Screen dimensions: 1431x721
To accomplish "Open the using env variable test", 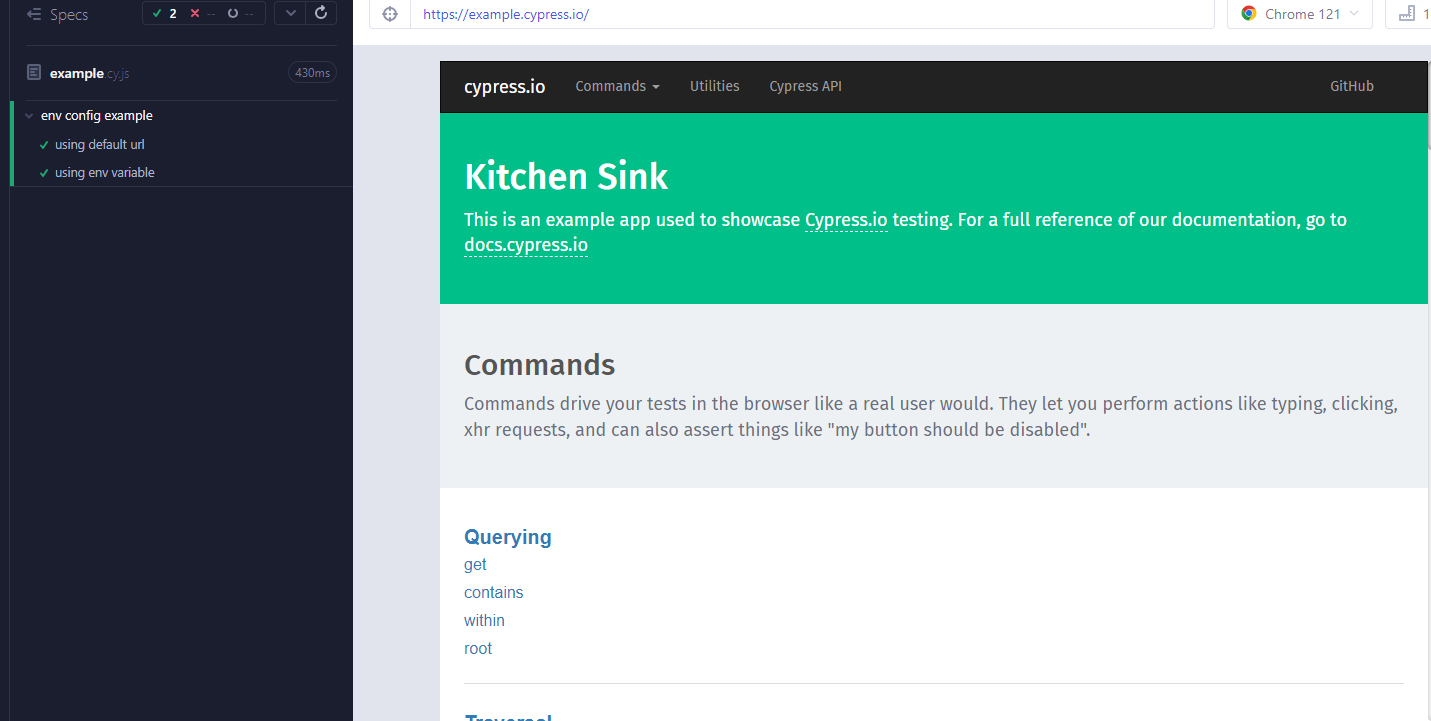I will coord(105,173).
